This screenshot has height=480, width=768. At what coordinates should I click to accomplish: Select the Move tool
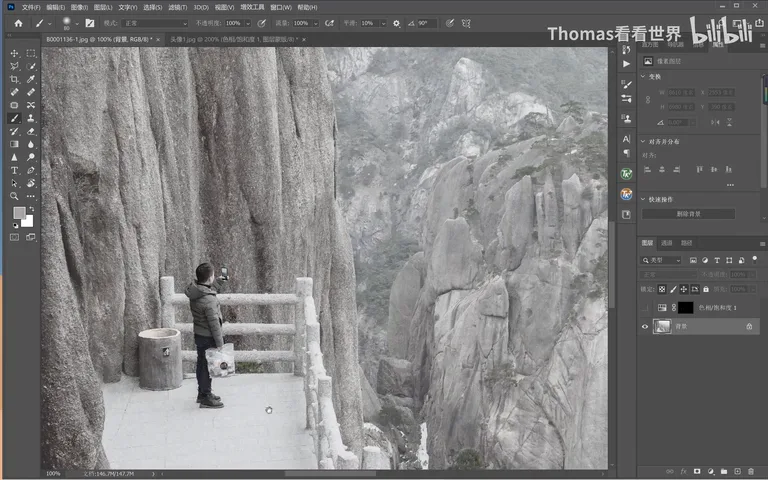pos(14,53)
